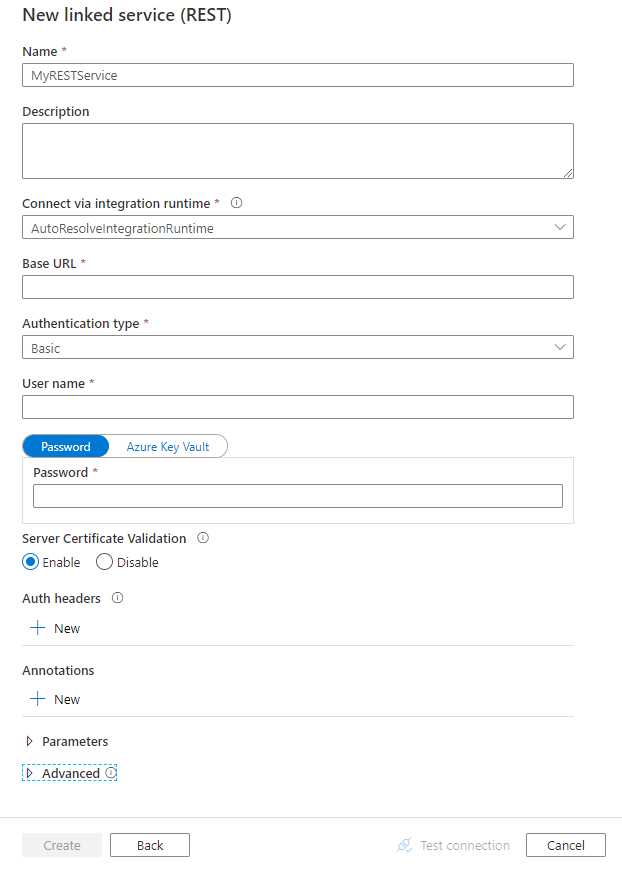Image resolution: width=622 pixels, height=870 pixels.
Task: Click the info icon next to Auth headers
Action: click(x=117, y=598)
